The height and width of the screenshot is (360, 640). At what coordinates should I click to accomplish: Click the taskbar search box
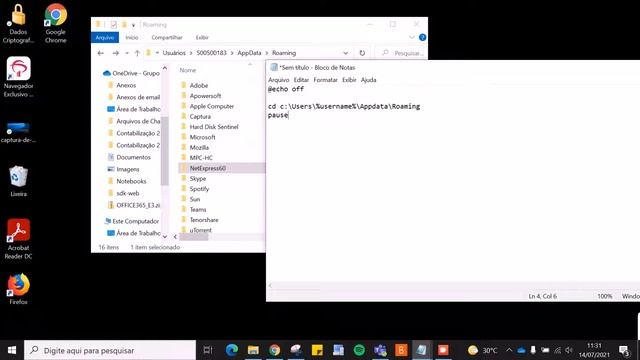tap(110, 350)
